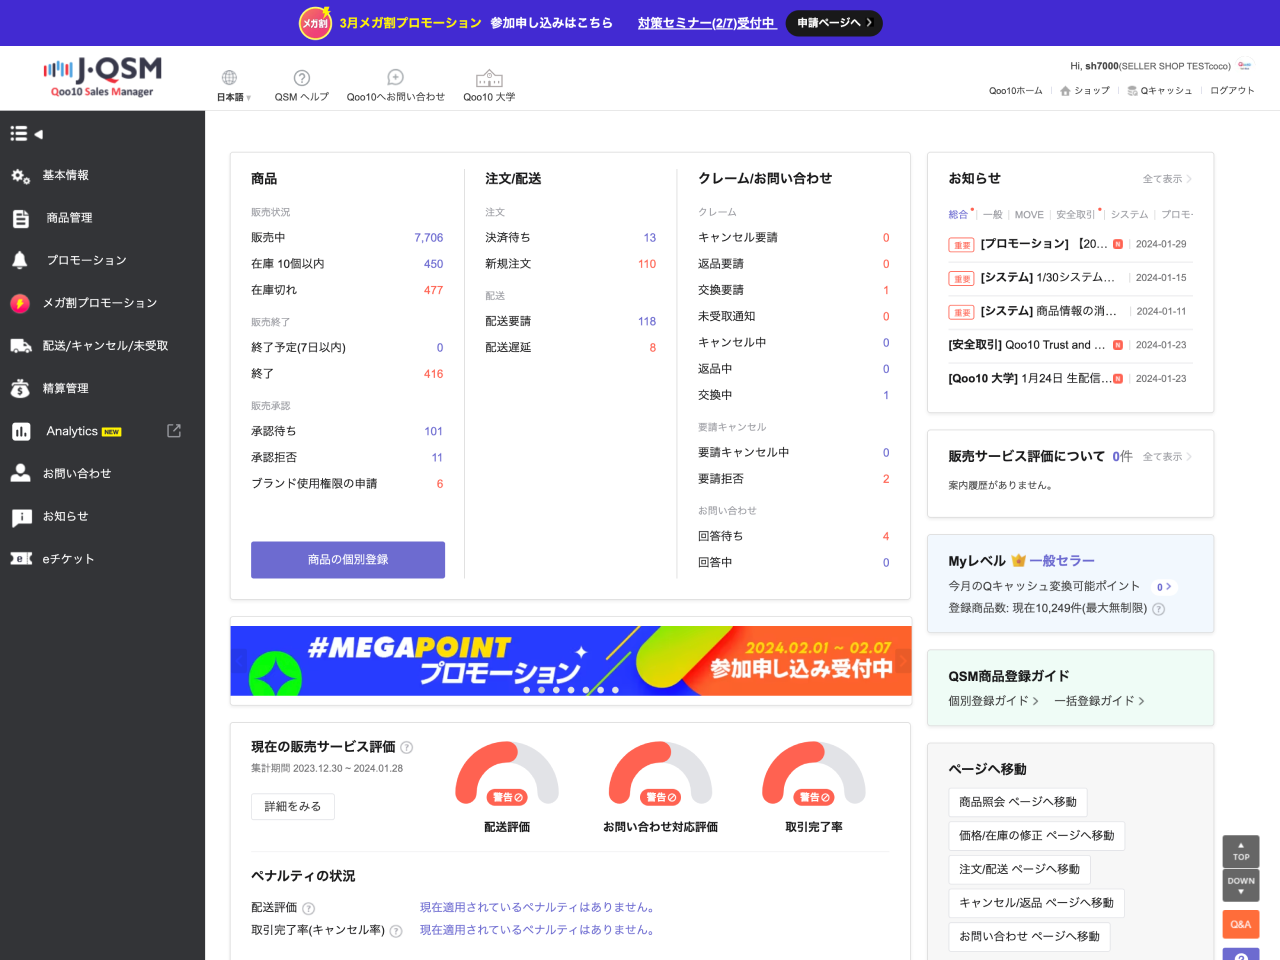
Task: Click help icon beside 登録商品数
Action: [1159, 609]
